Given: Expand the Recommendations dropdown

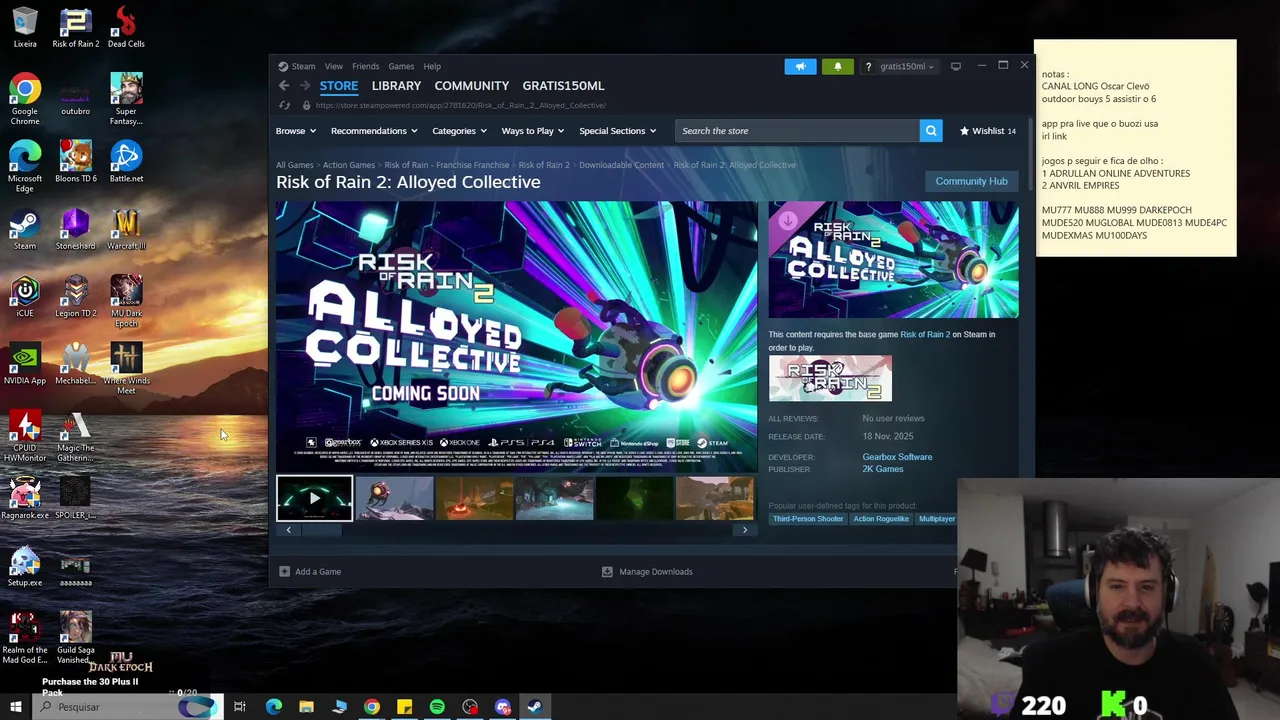Looking at the screenshot, I should (375, 131).
